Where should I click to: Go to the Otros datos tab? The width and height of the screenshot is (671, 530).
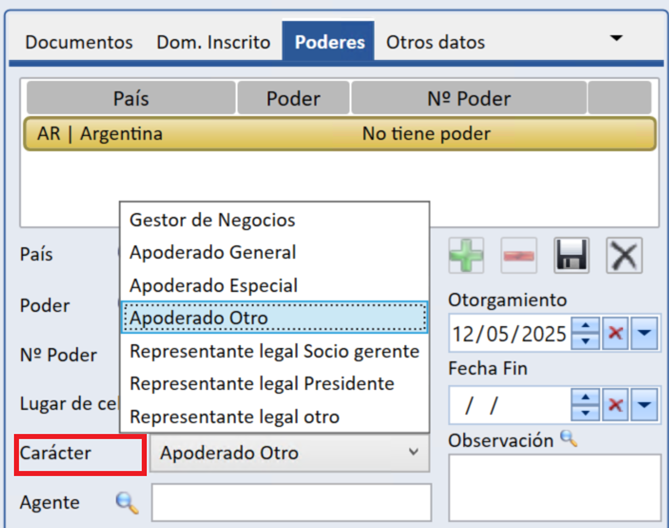pos(435,42)
